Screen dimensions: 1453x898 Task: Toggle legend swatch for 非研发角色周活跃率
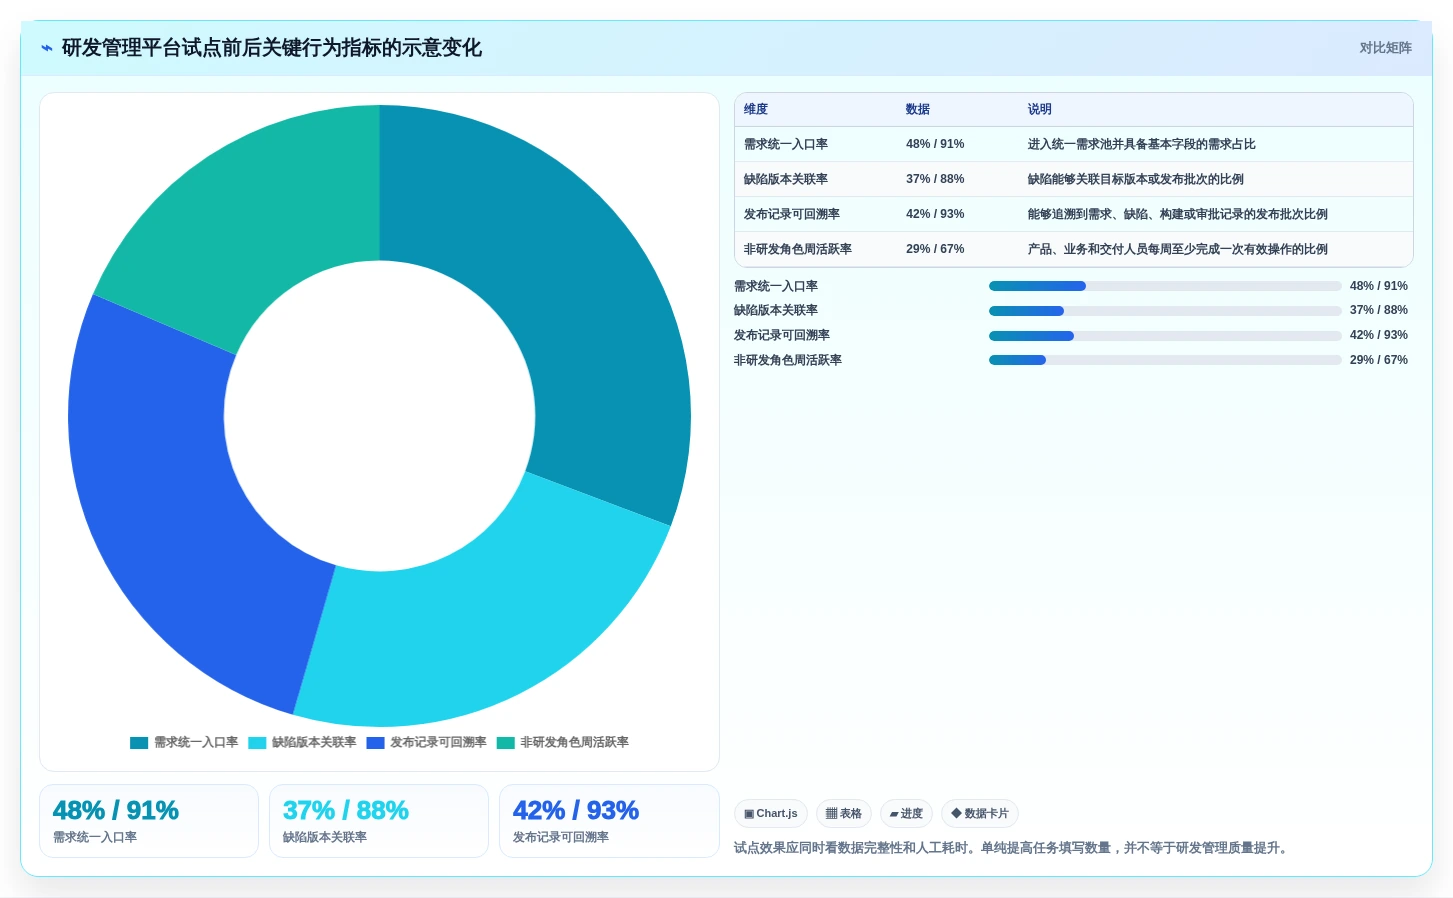point(505,743)
